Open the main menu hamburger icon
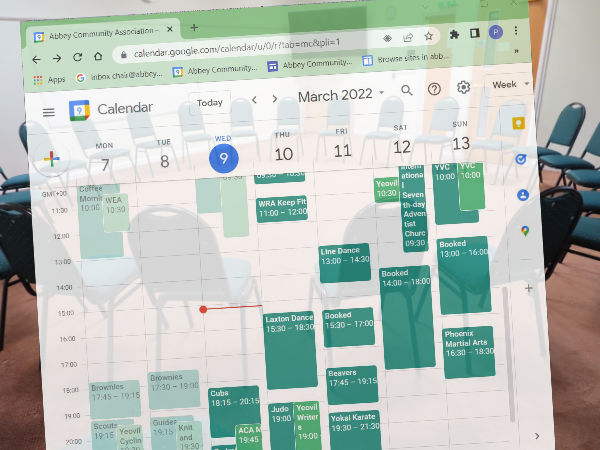 [x=48, y=111]
